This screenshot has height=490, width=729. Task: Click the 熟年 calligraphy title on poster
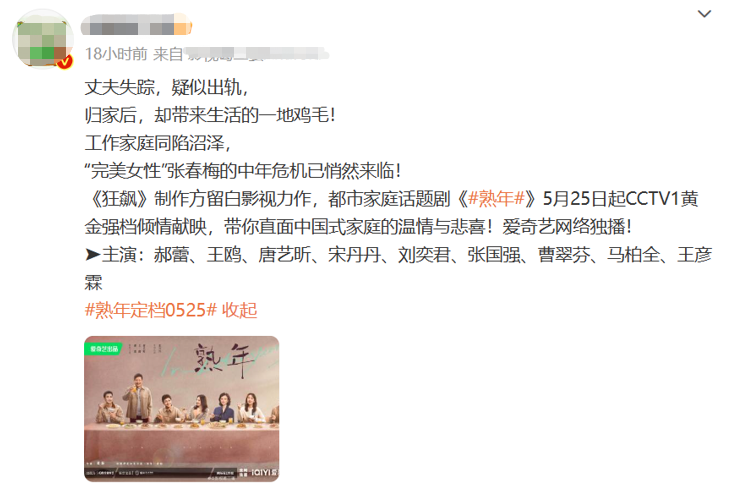pyautogui.click(x=225, y=361)
